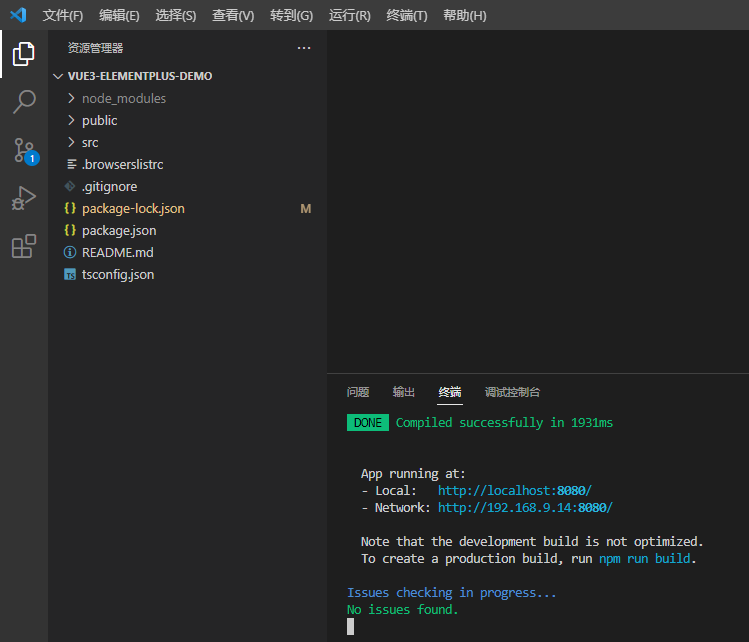This screenshot has width=749, height=642.
Task: Open the Search view in activity bar
Action: click(23, 102)
